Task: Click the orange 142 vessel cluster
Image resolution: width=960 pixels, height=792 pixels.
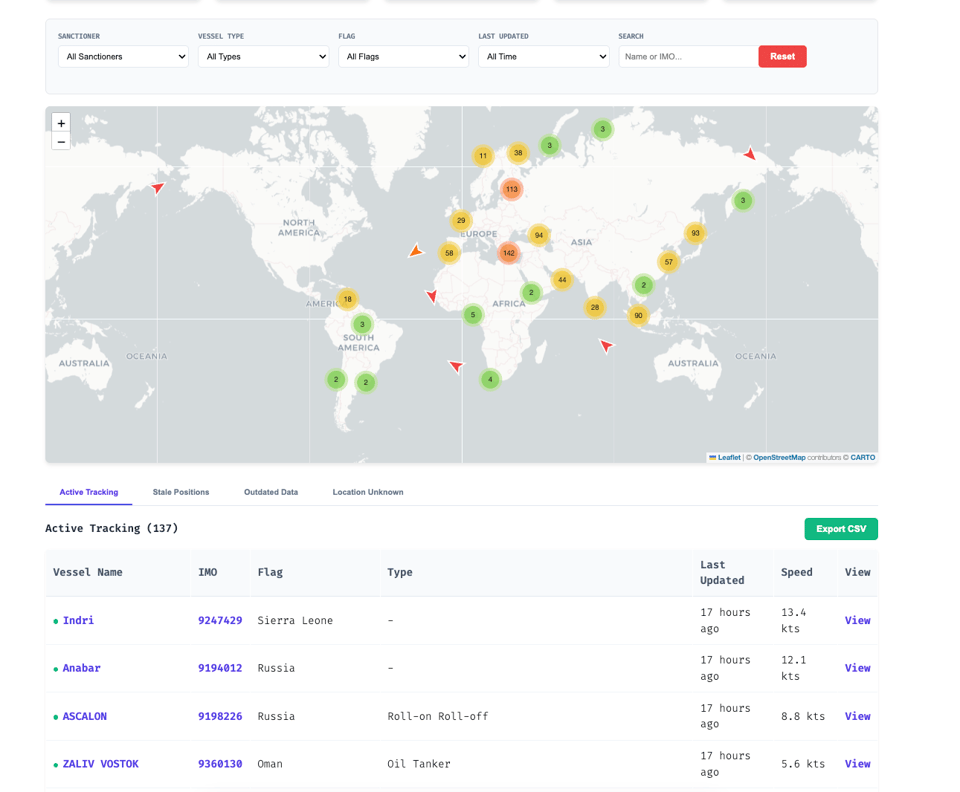Action: pyautogui.click(x=509, y=253)
